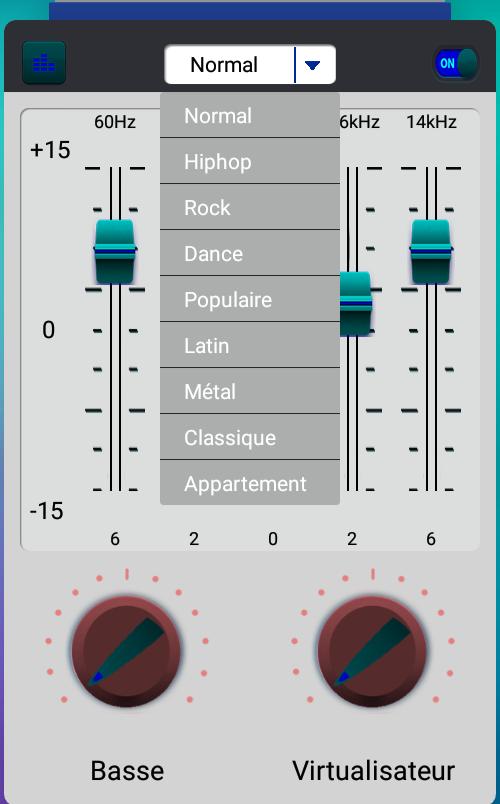Click the Virtualisateur knob

click(372, 651)
